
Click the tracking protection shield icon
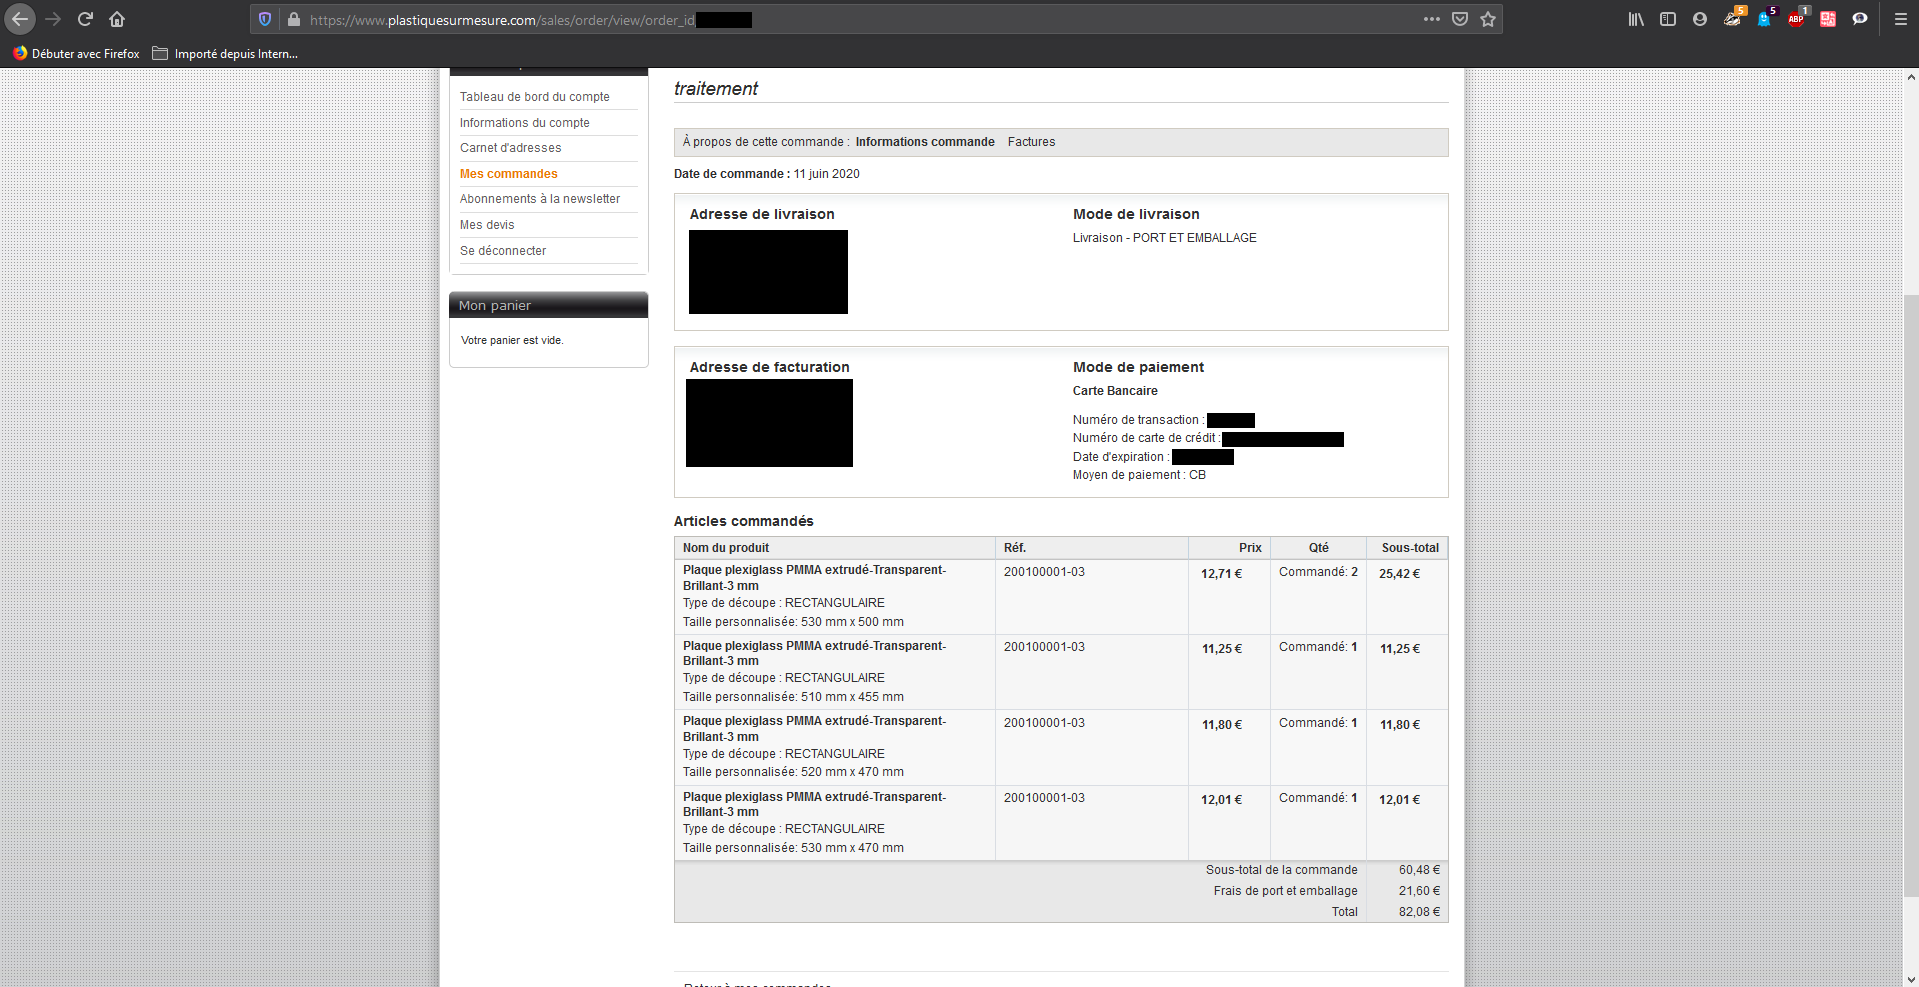click(x=265, y=19)
